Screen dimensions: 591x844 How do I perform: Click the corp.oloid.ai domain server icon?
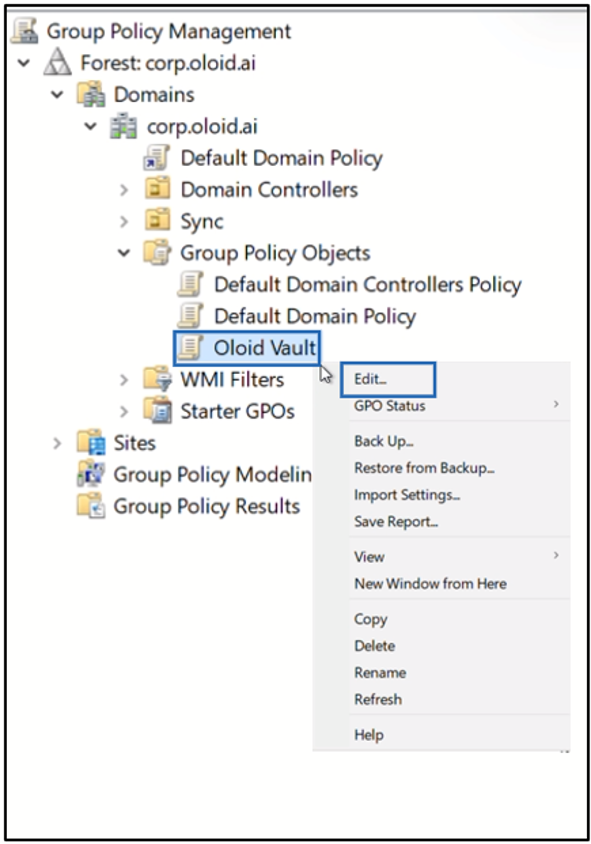click(x=123, y=126)
